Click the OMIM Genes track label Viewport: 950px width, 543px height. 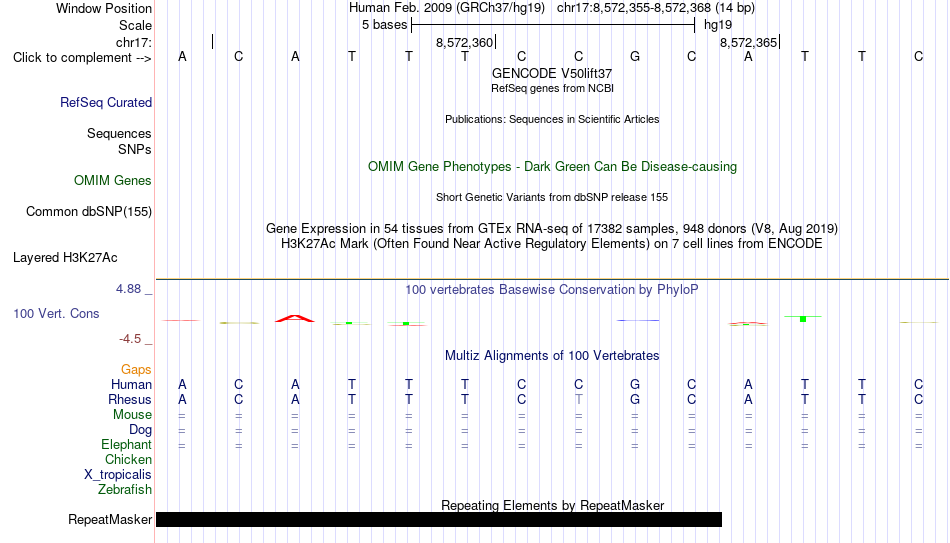point(113,181)
